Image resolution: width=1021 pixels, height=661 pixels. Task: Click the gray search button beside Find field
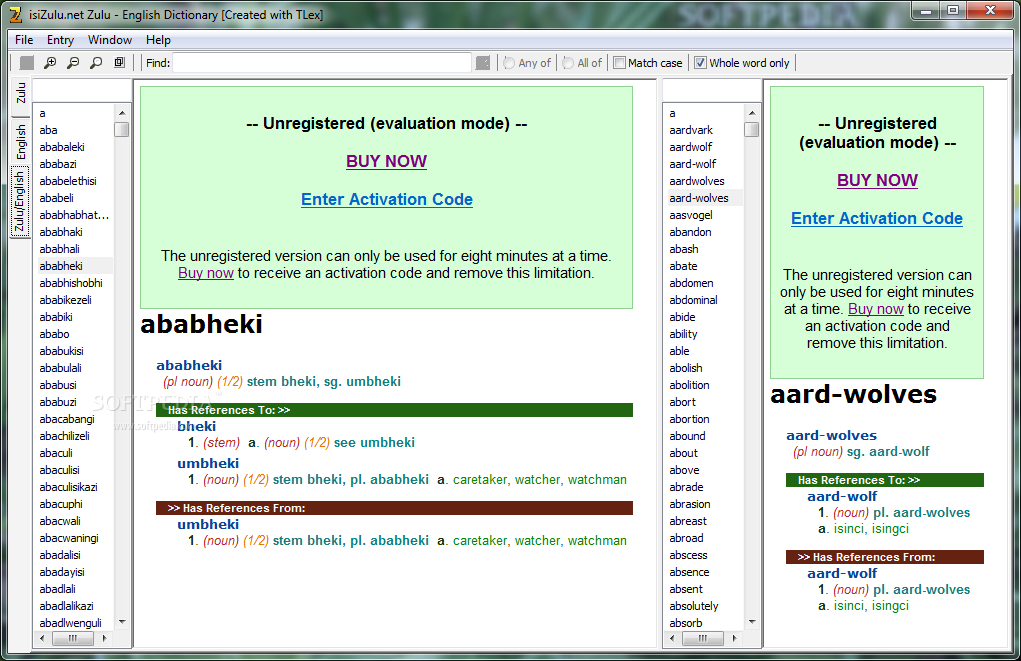483,63
